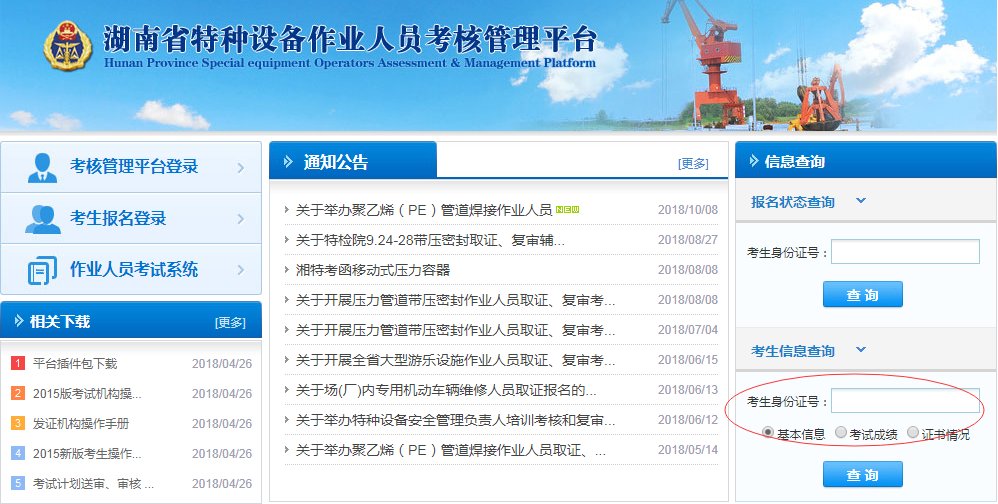Screen dimensions: 998x504
Task: Click date 2018/10/08 on first notice
Action: 687,210
